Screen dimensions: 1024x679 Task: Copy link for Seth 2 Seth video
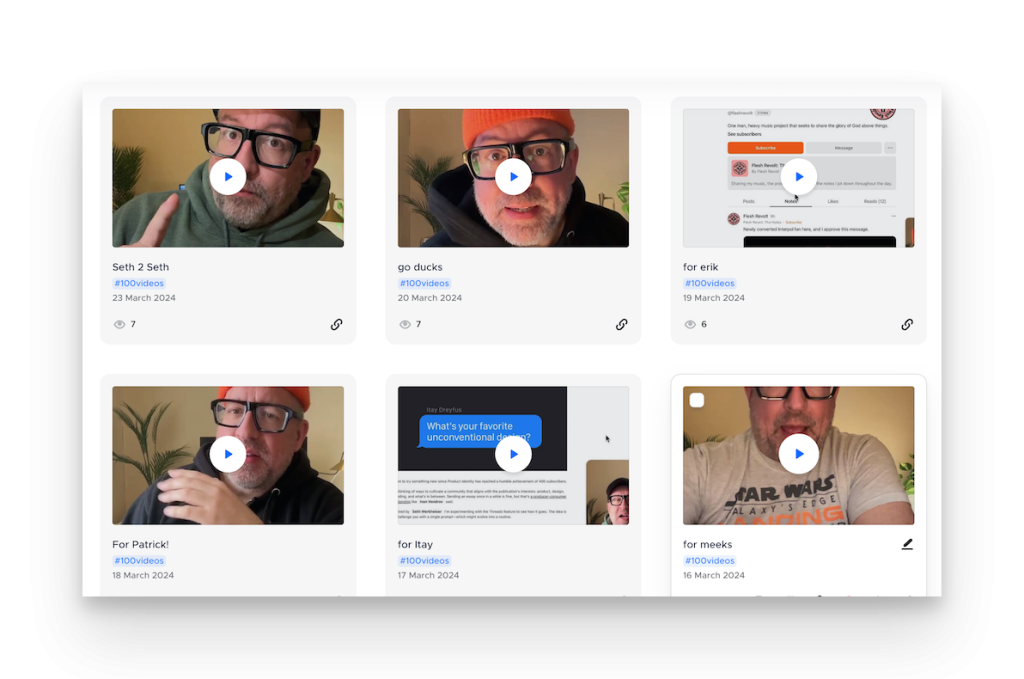pyautogui.click(x=336, y=324)
